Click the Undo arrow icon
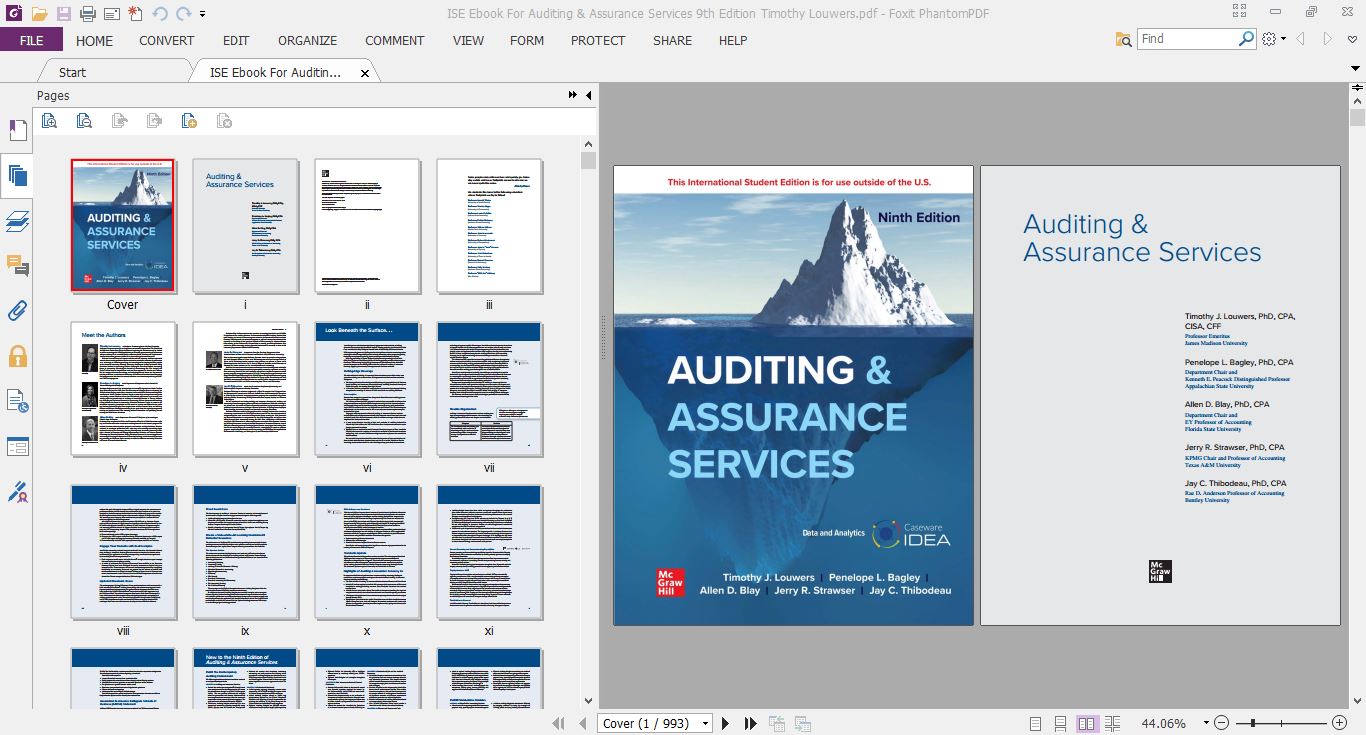Viewport: 1366px width, 735px height. tap(160, 14)
